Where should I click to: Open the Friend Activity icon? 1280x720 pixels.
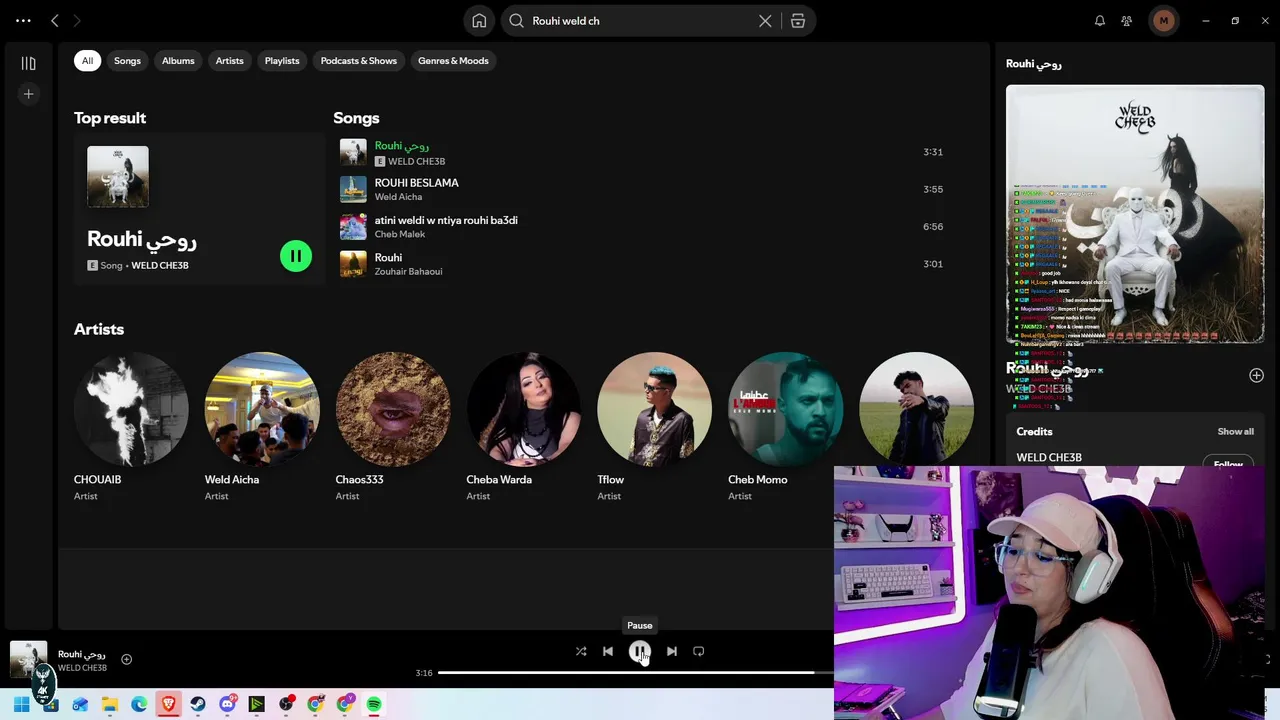(x=1127, y=21)
